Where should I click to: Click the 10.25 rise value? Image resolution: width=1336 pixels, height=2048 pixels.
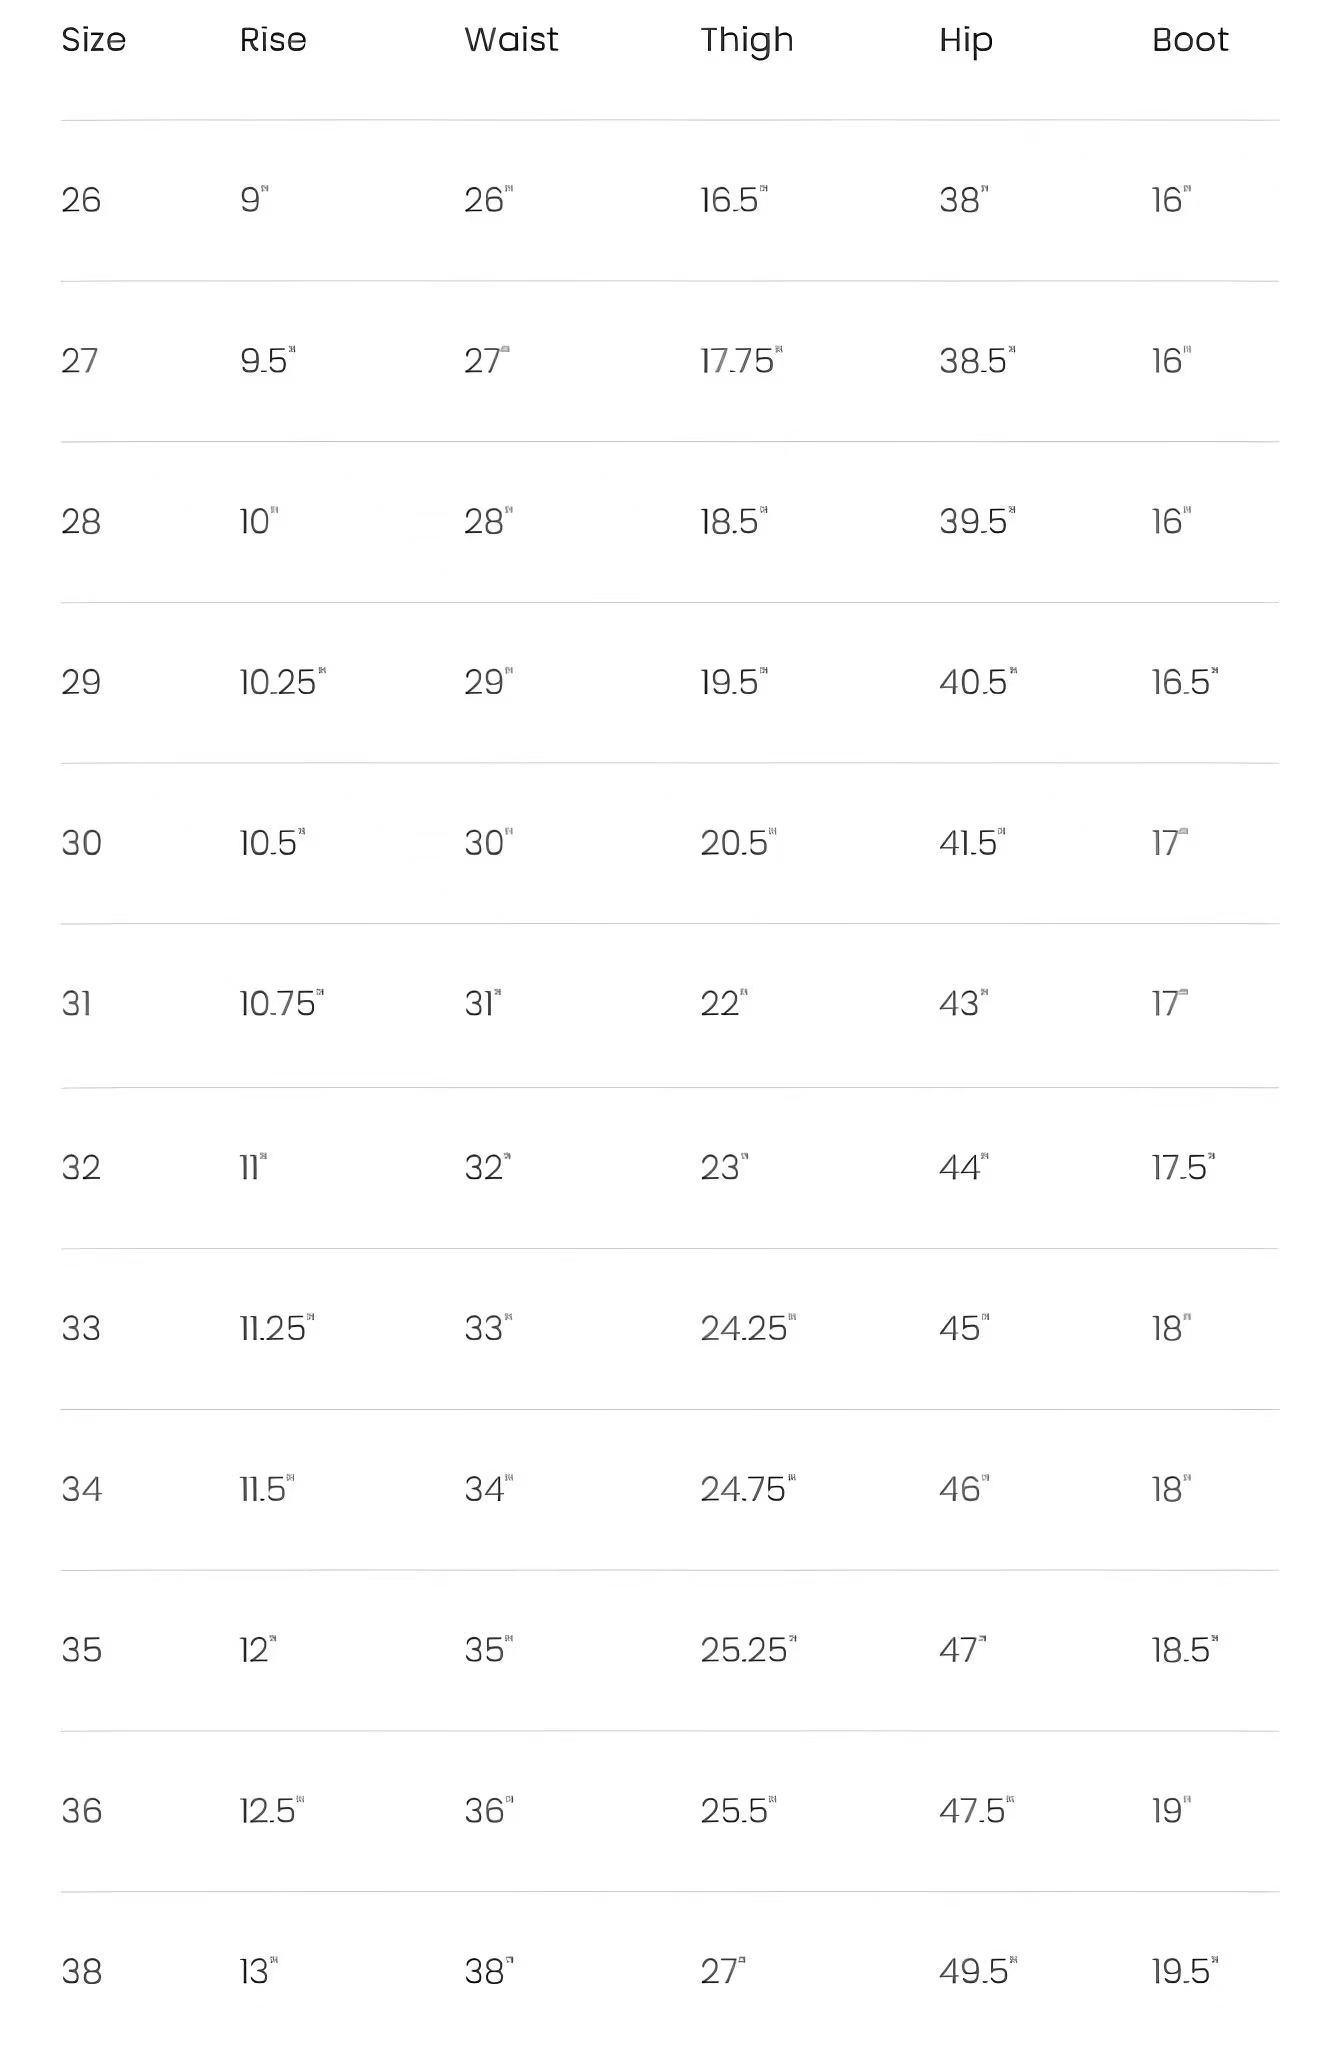(x=278, y=682)
